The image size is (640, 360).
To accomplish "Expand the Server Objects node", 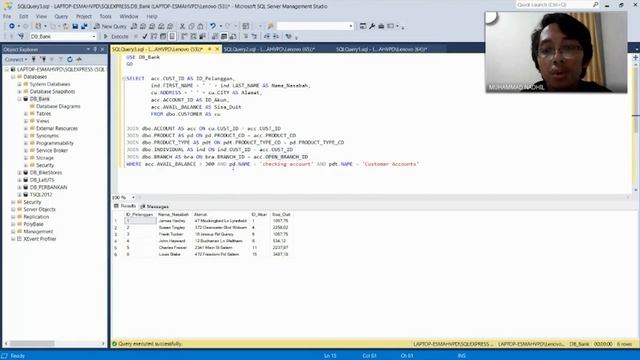I will tap(13, 209).
